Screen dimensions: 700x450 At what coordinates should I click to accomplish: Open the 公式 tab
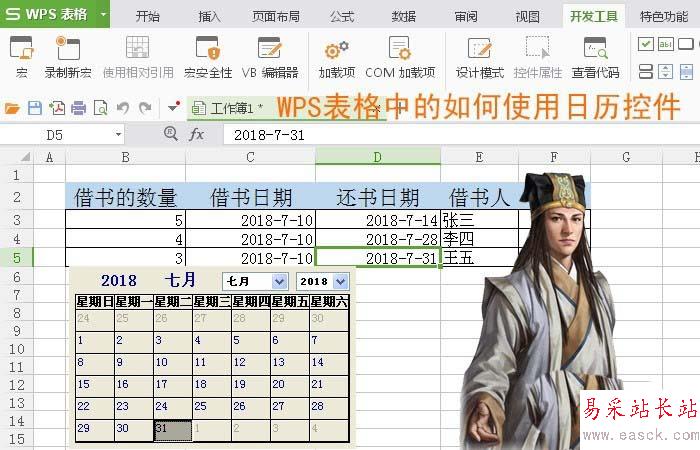[x=342, y=17]
